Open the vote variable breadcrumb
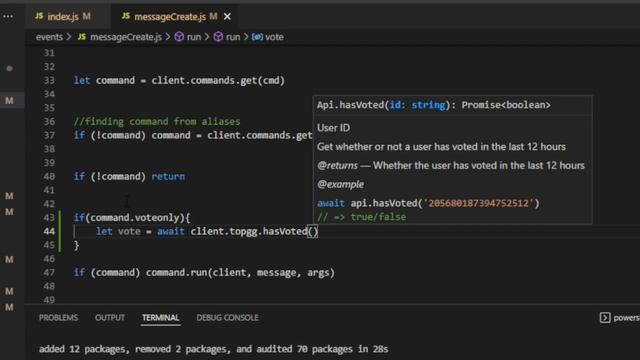640x360 pixels. (x=274, y=37)
